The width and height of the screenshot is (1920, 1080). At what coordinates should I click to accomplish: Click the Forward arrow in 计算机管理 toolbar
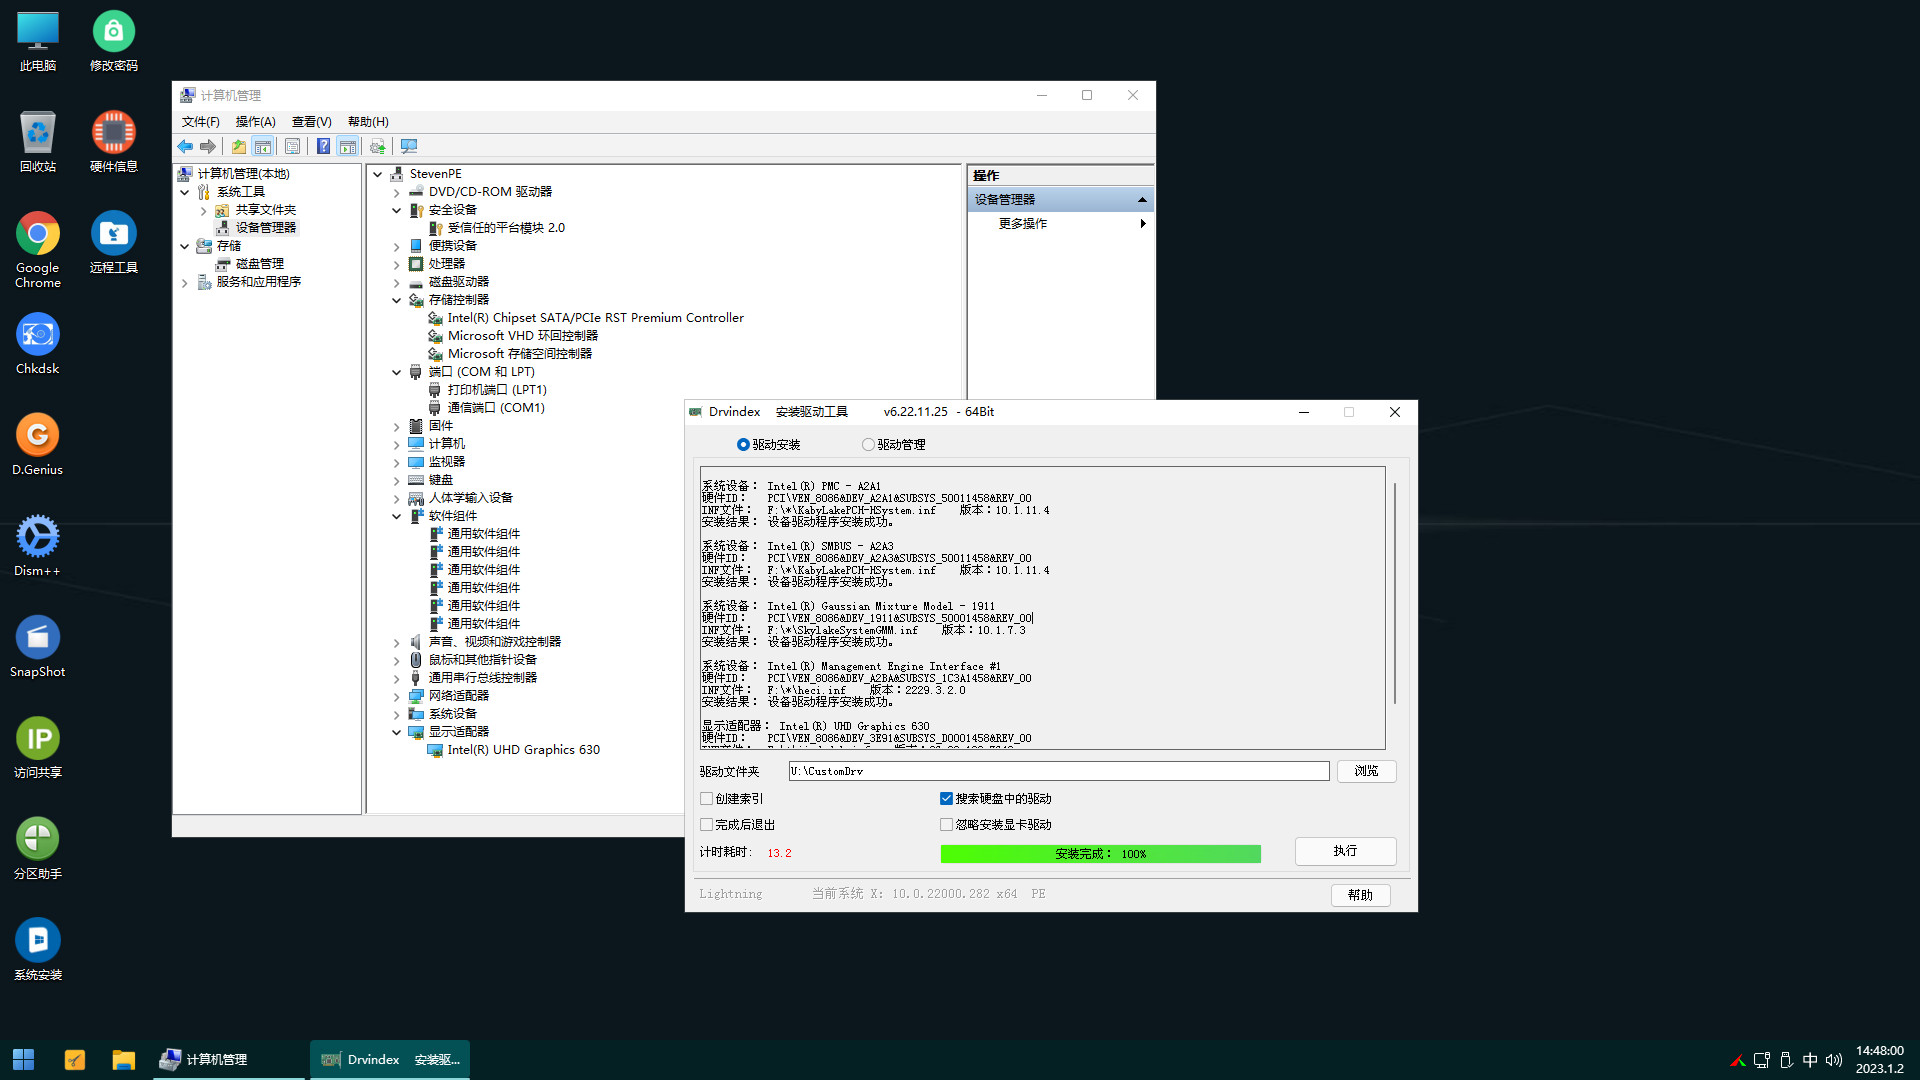pyautogui.click(x=208, y=147)
